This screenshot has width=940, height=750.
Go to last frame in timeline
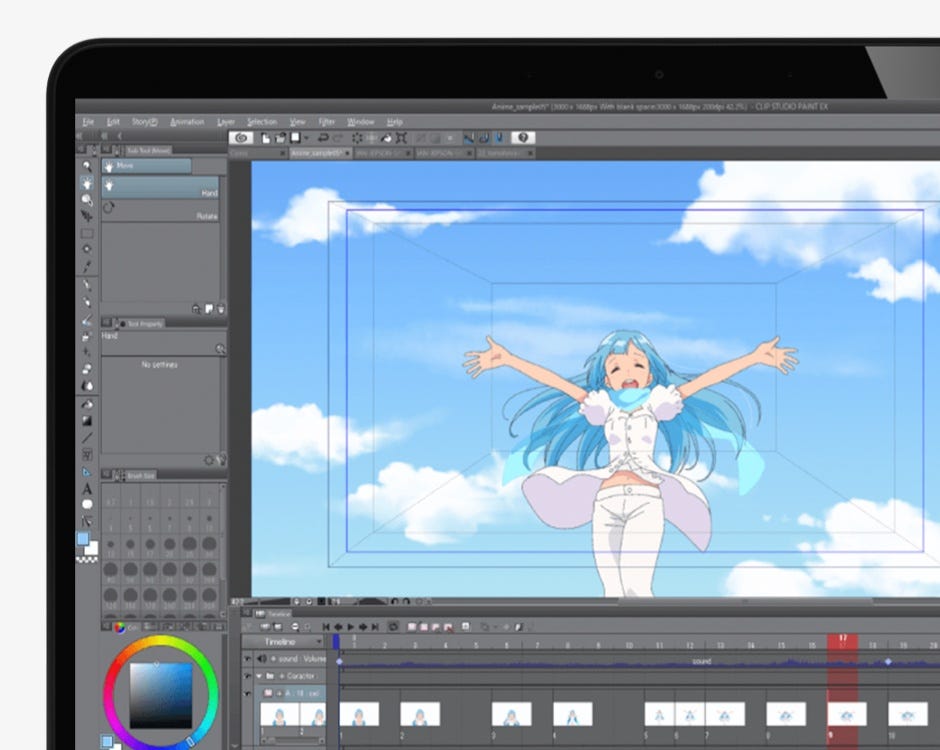[375, 626]
